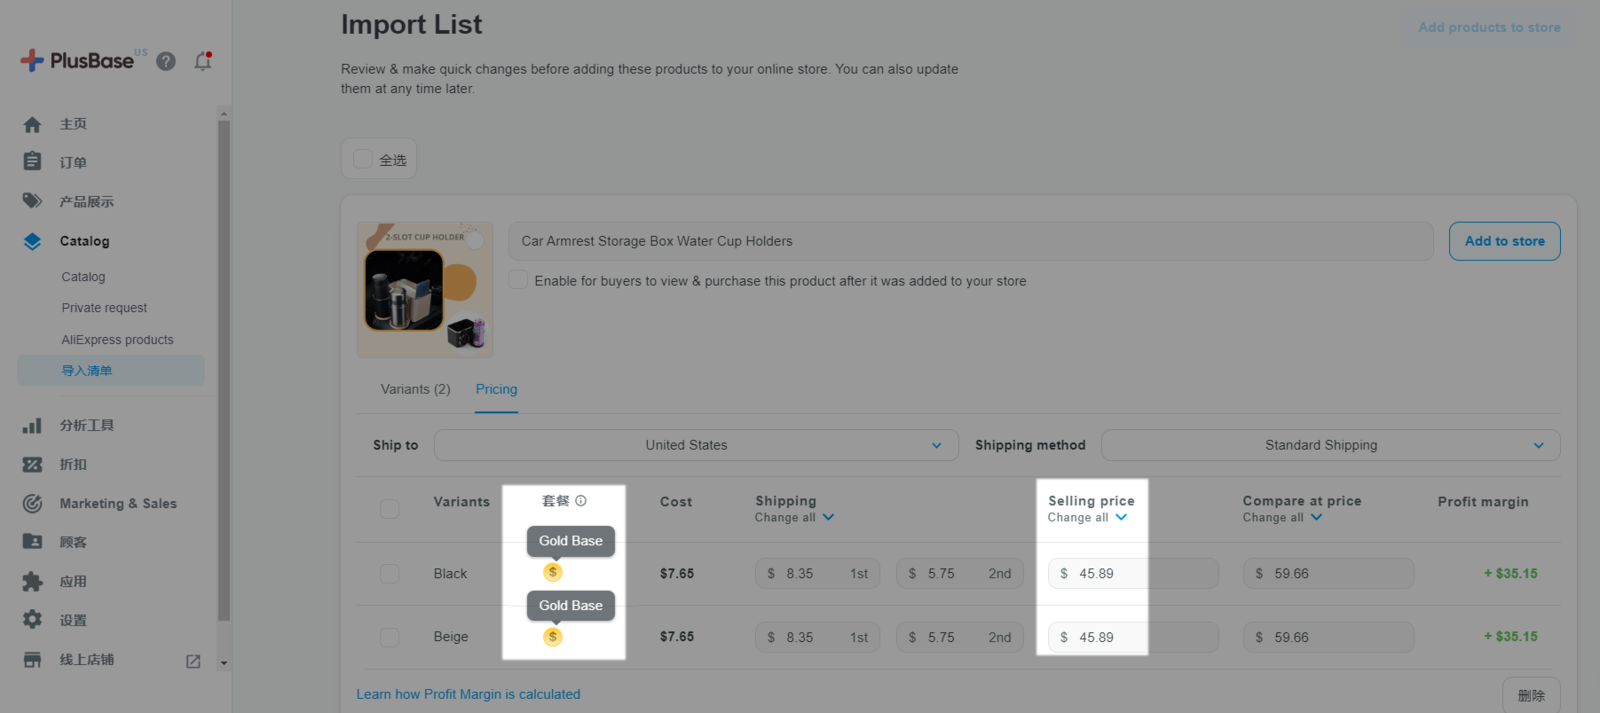Click the online store external link icon

coord(193,661)
